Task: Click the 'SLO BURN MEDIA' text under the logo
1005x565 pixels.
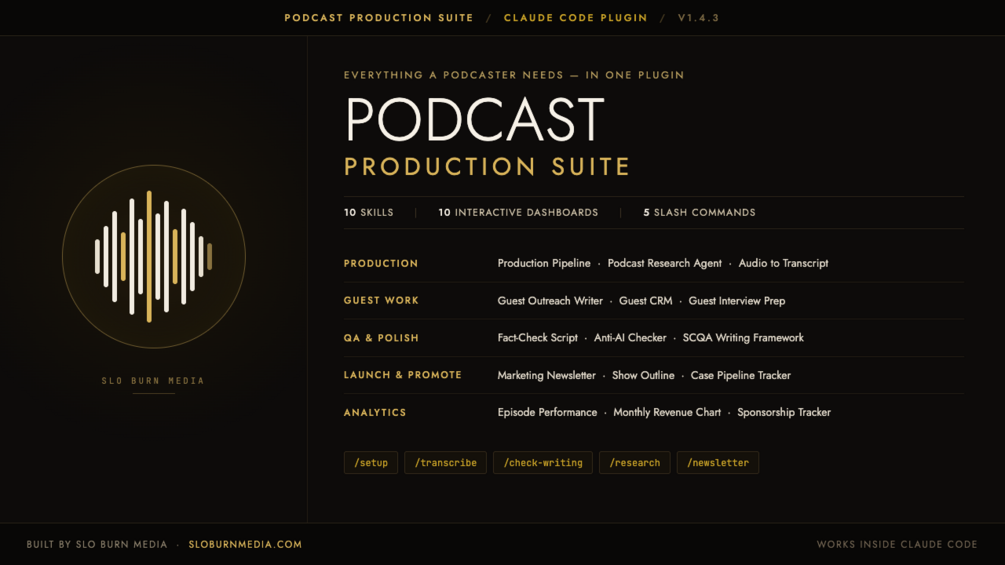Action: click(x=153, y=381)
